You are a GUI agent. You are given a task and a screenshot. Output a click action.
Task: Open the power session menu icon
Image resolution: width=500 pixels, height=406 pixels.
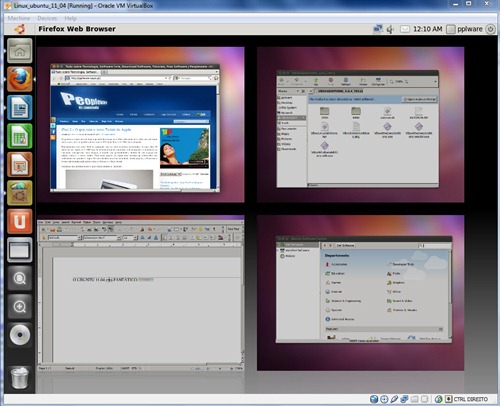click(x=490, y=29)
